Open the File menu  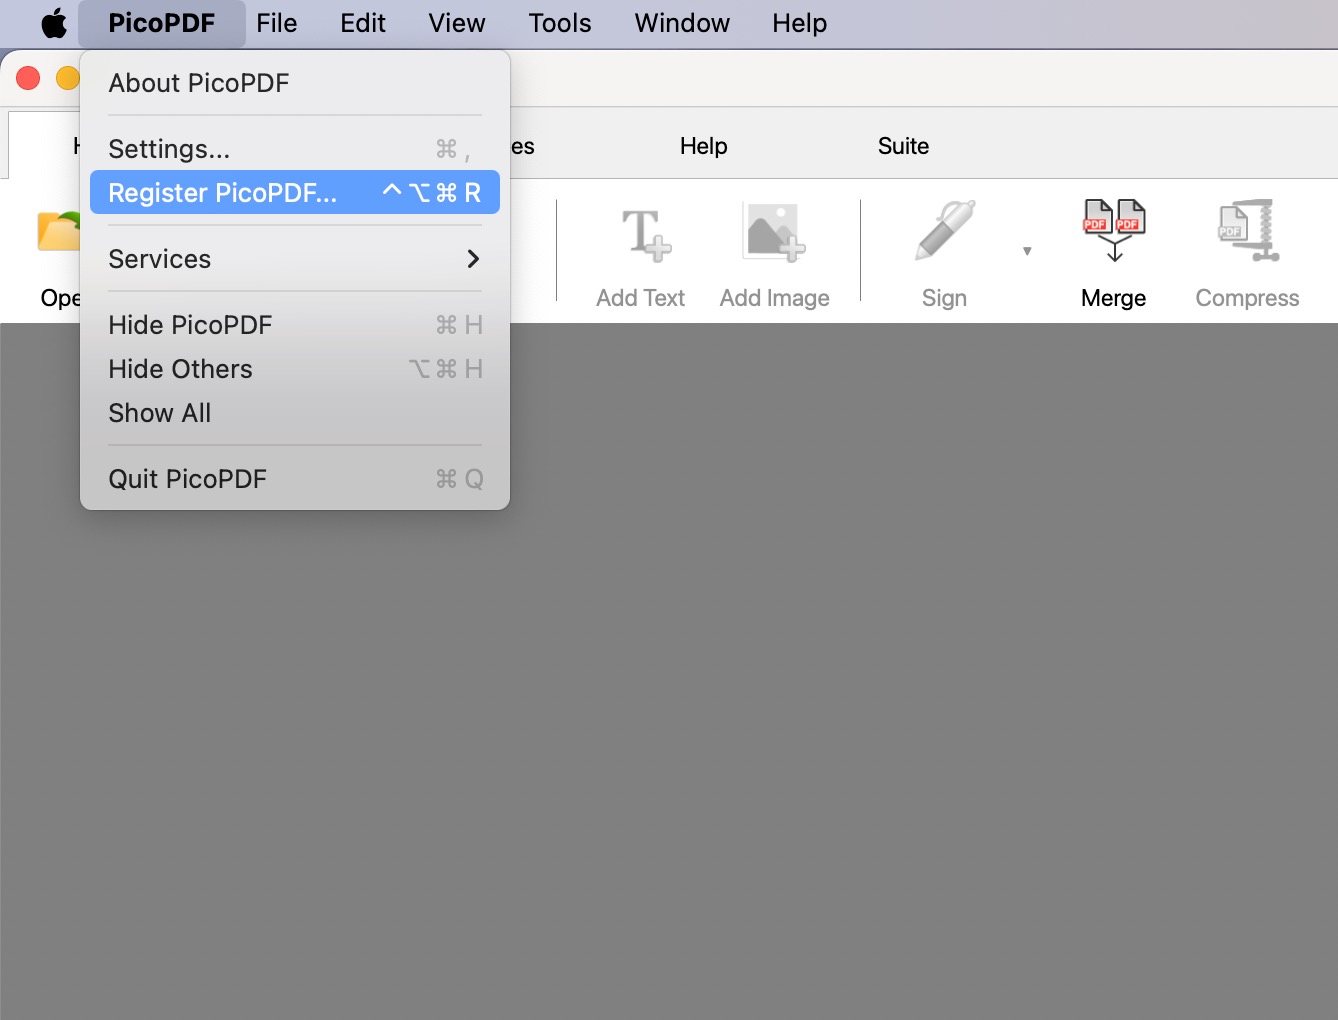[x=276, y=23]
